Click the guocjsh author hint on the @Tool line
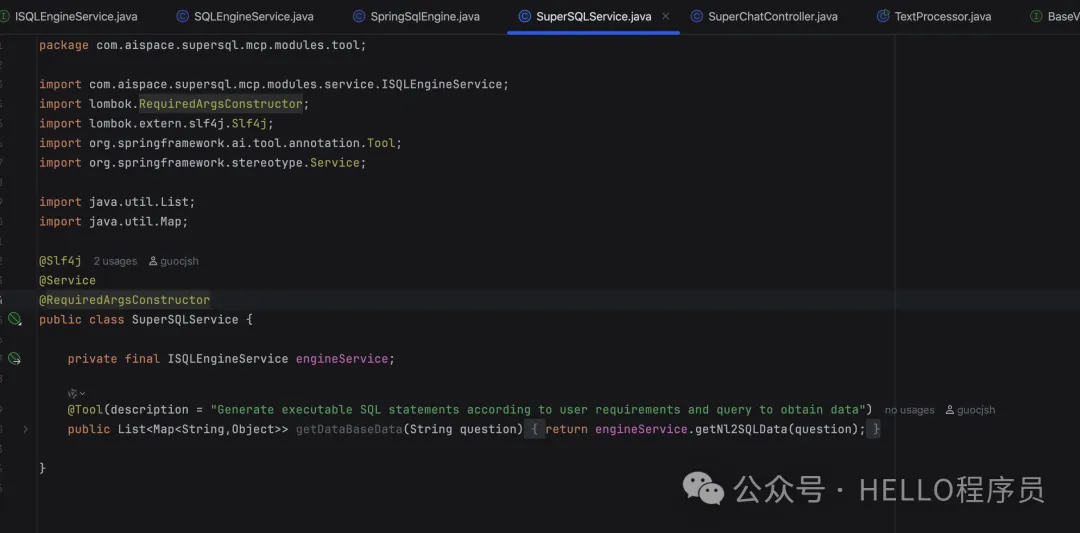The image size is (1080, 533). tap(970, 410)
